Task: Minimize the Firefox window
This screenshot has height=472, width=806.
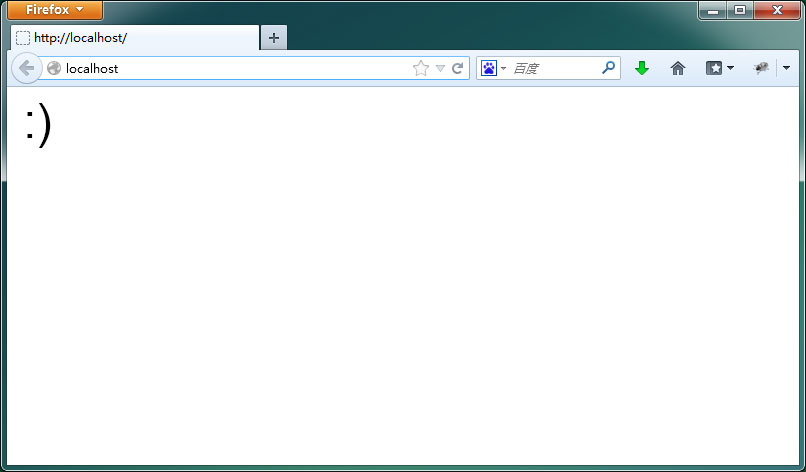Action: 712,10
